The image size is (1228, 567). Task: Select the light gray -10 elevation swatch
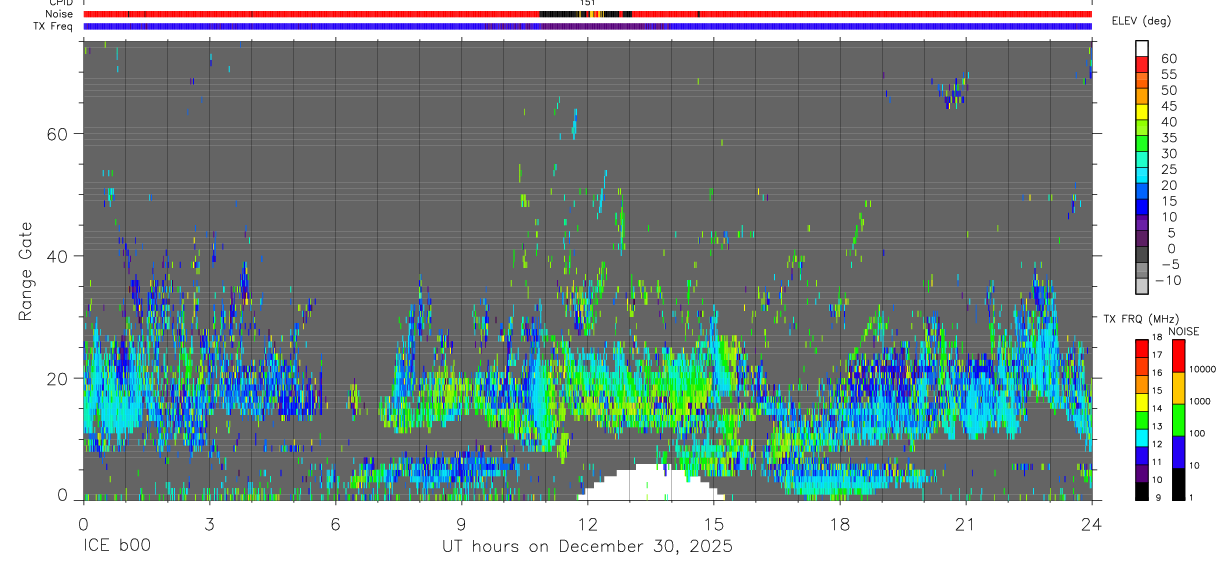pos(1142,287)
